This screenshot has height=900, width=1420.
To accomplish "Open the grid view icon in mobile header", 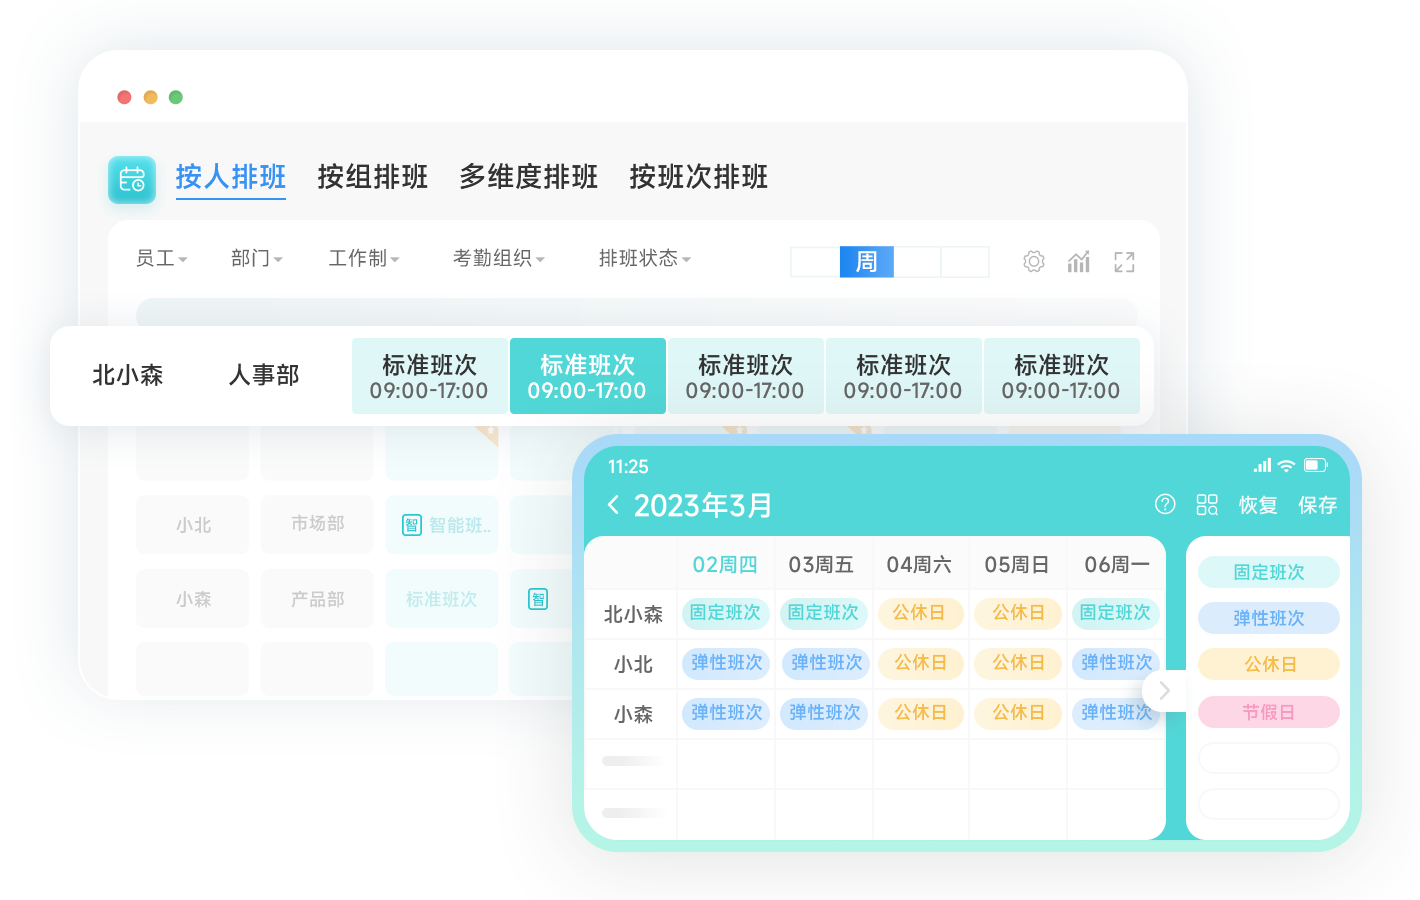I will click(1207, 505).
